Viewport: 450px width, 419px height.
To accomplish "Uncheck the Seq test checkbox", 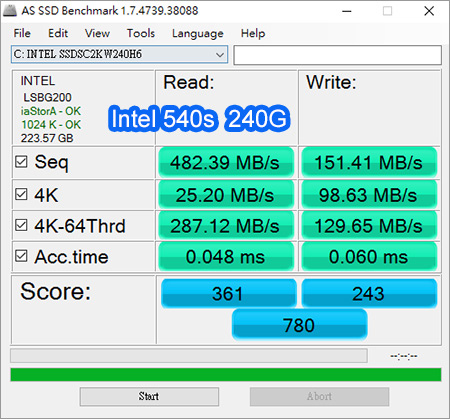I will tap(21, 162).
